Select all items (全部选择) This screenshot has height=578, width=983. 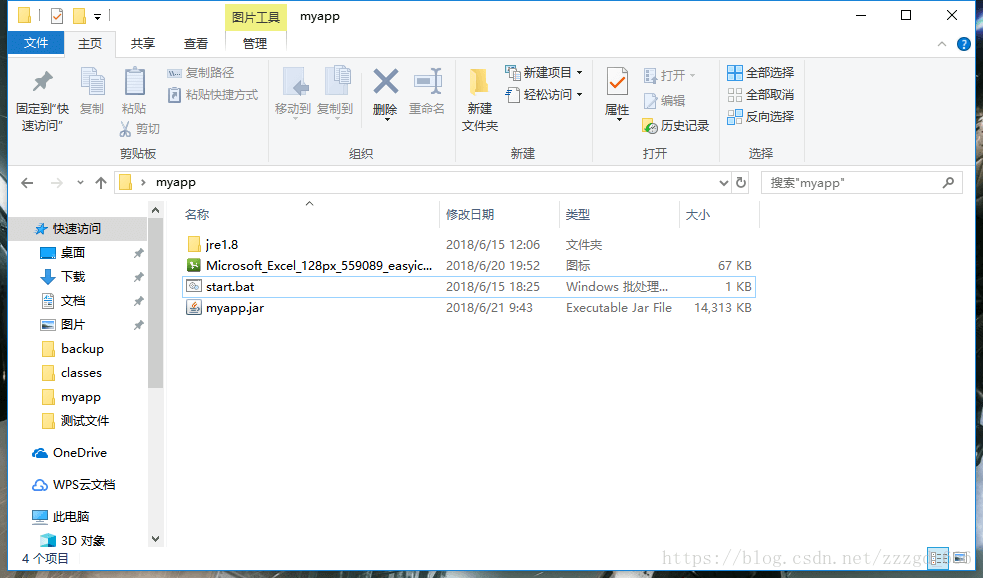coord(760,73)
